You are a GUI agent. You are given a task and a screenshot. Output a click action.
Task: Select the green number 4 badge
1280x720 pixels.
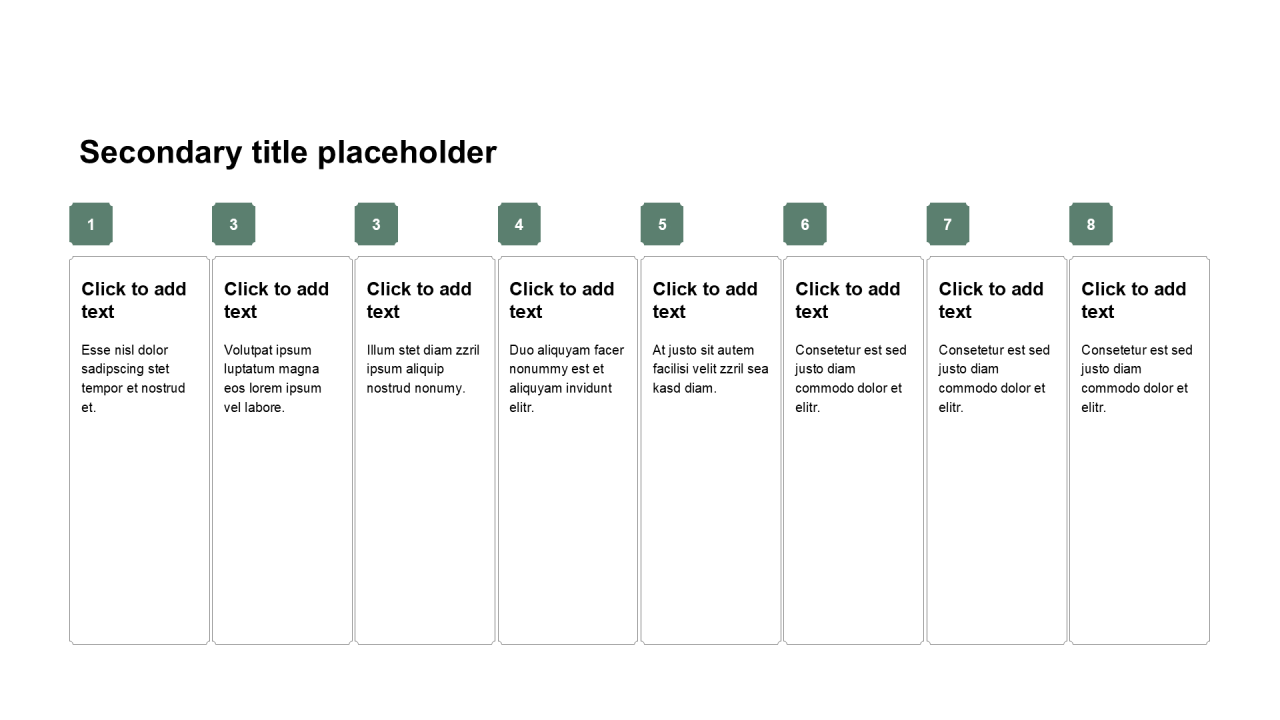point(519,224)
